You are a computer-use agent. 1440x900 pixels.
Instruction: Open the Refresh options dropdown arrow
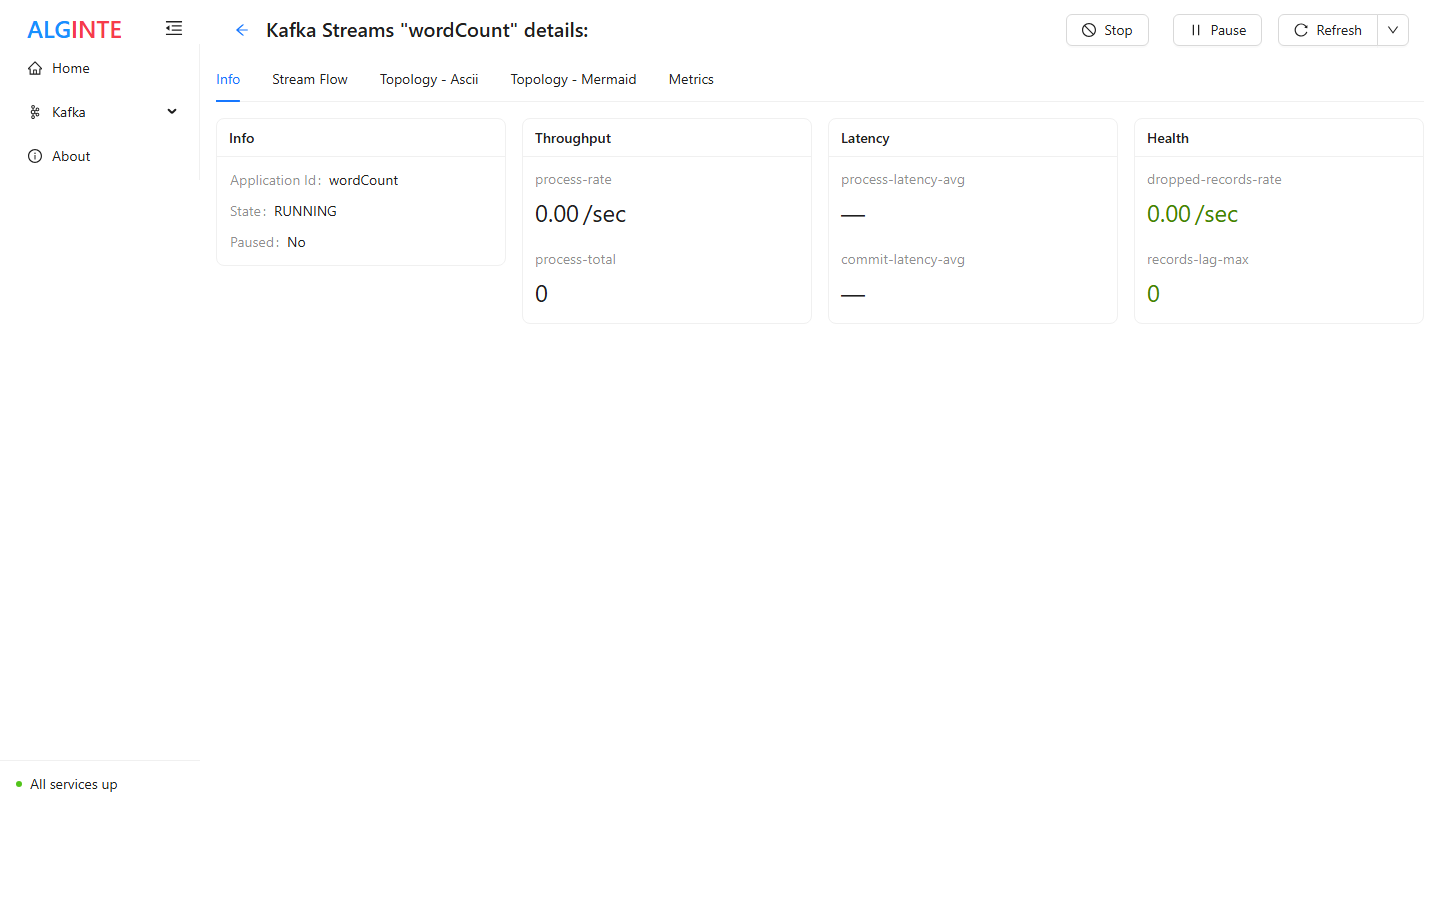(x=1393, y=30)
